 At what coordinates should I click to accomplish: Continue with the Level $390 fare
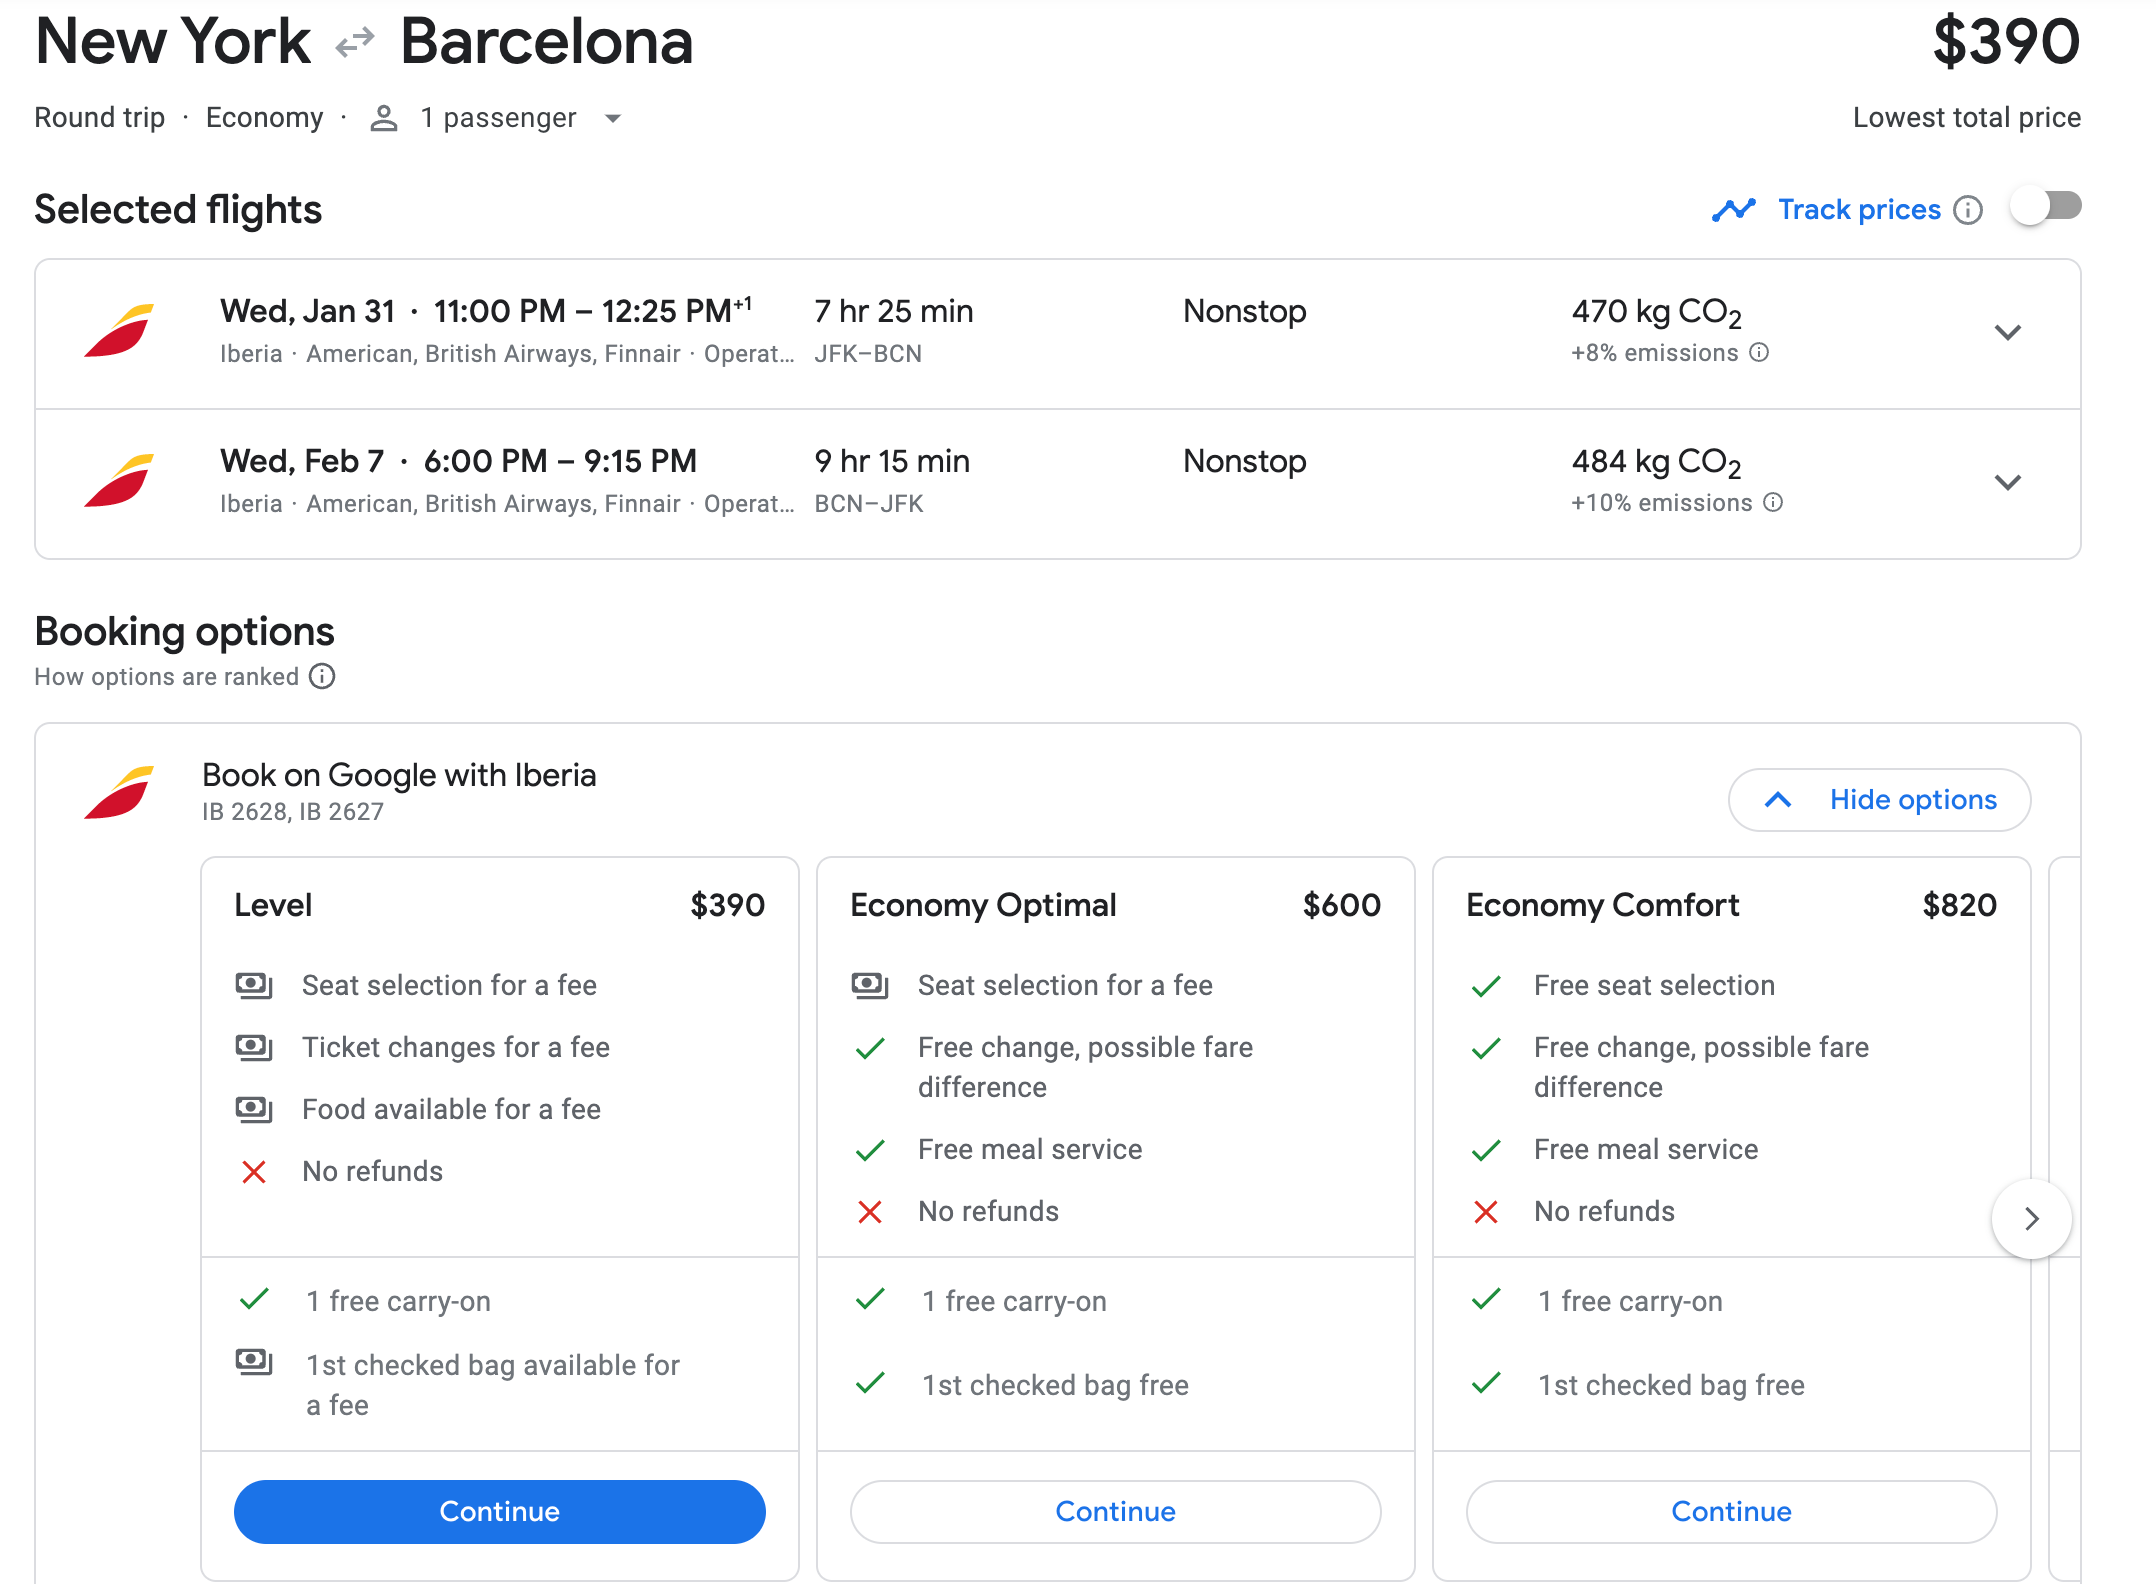tap(499, 1511)
